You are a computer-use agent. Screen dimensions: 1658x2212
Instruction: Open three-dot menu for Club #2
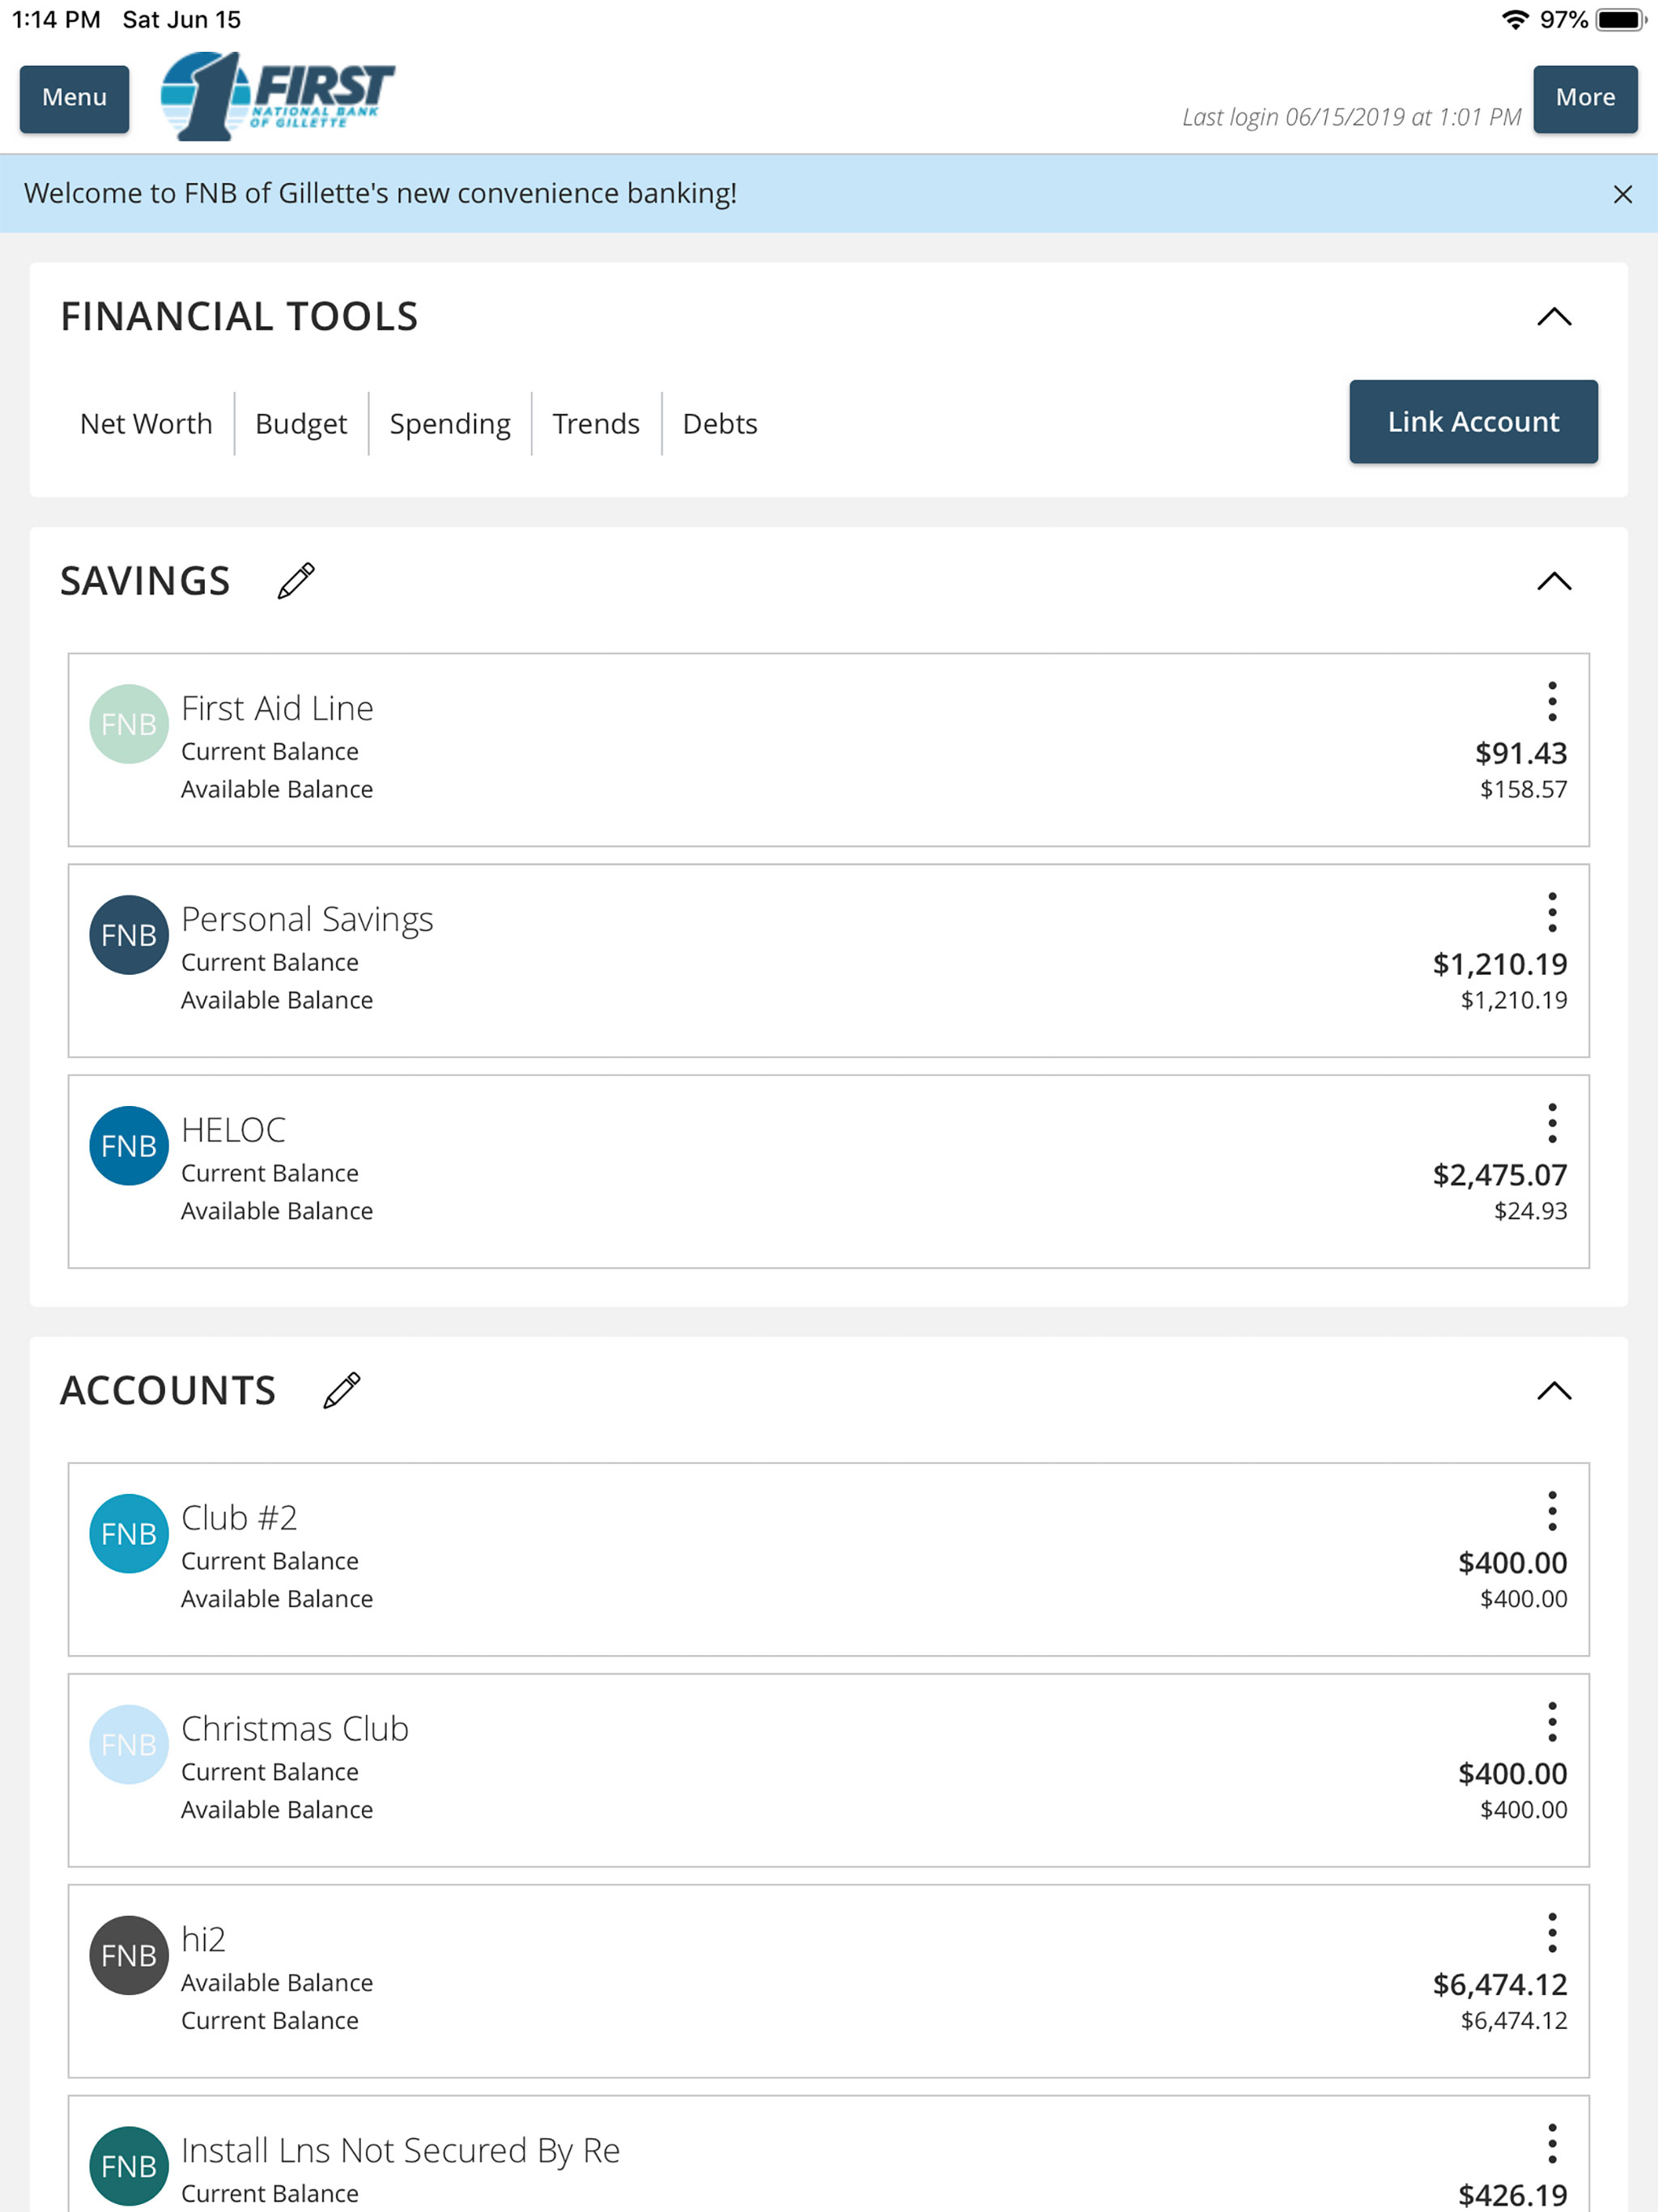click(1552, 1511)
